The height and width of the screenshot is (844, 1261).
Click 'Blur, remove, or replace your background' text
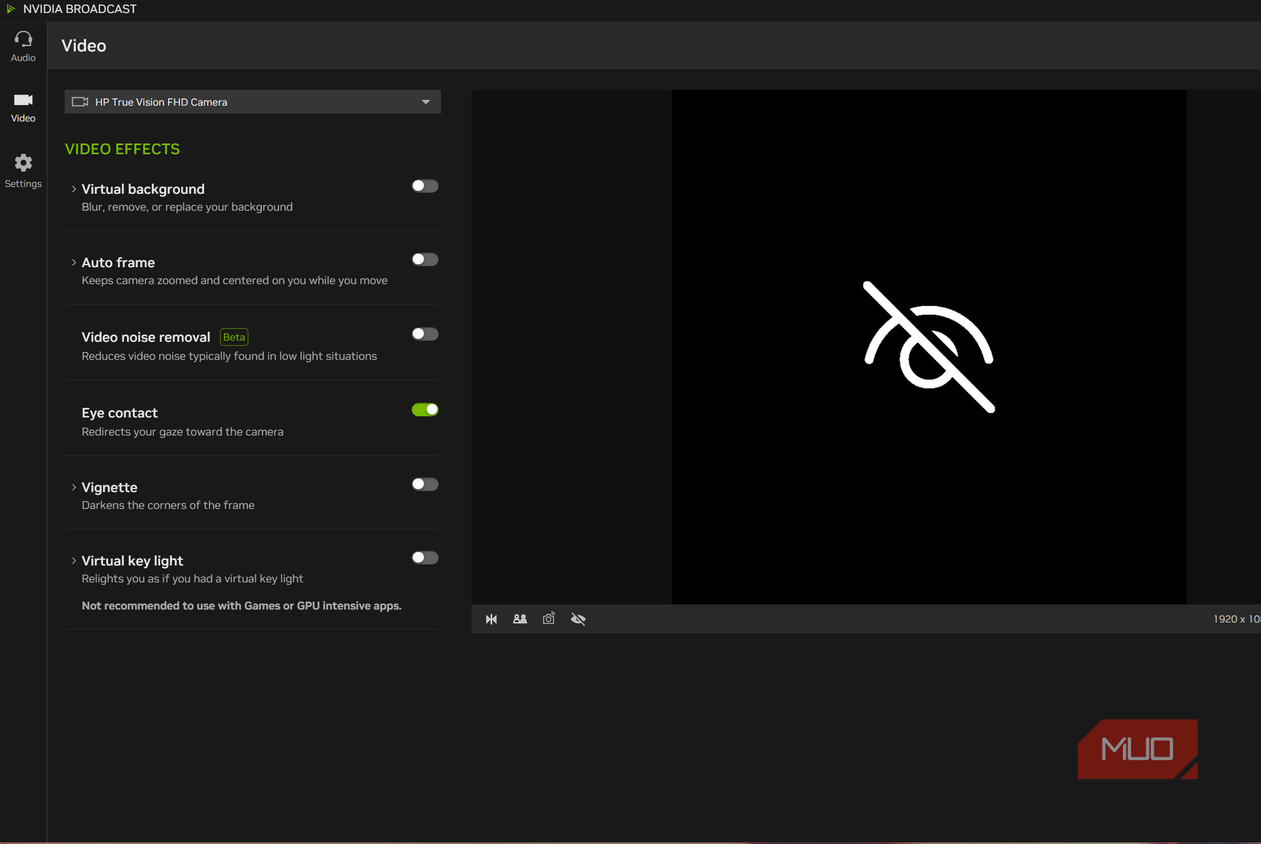[x=187, y=207]
